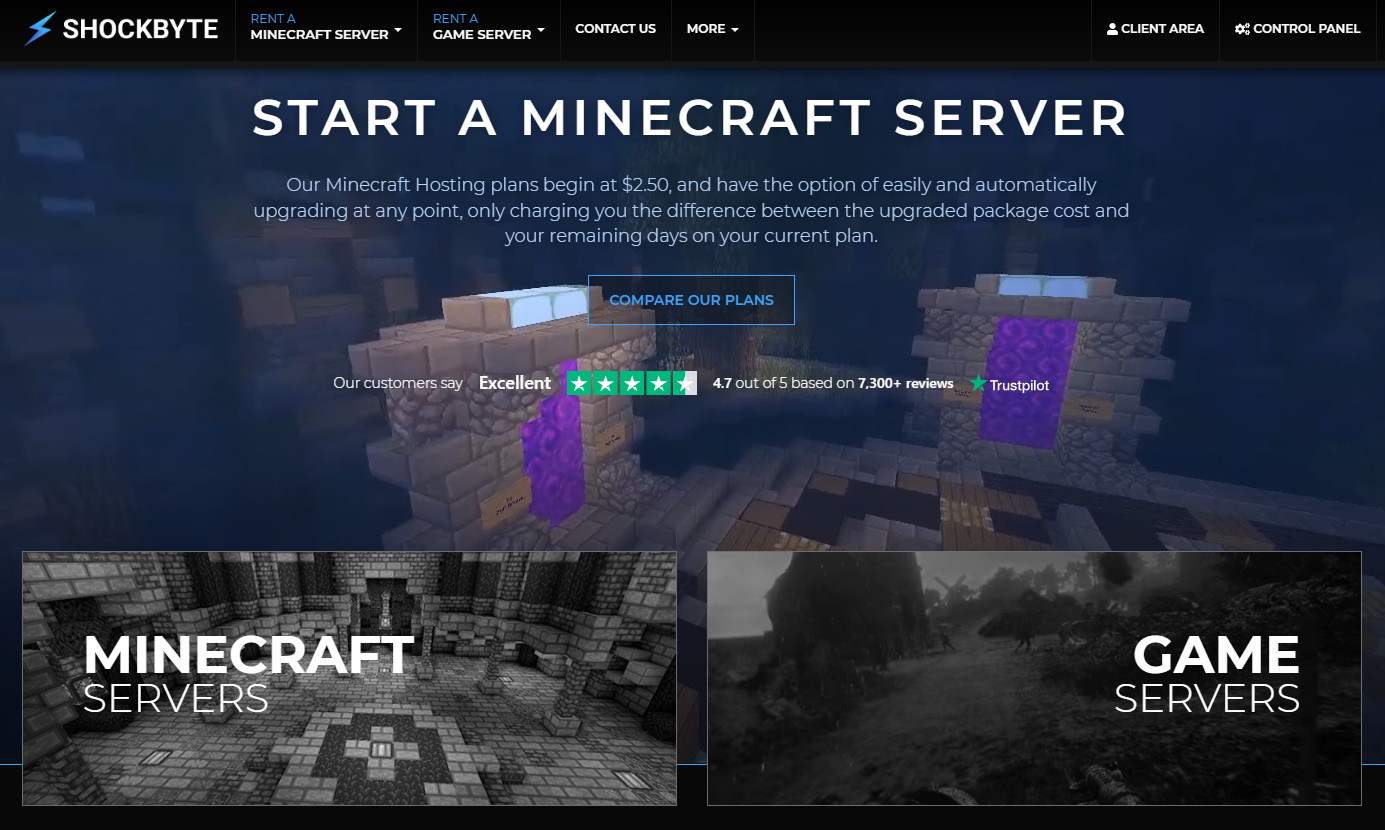Click the Compare Our Plans button
1385x830 pixels.
(691, 300)
